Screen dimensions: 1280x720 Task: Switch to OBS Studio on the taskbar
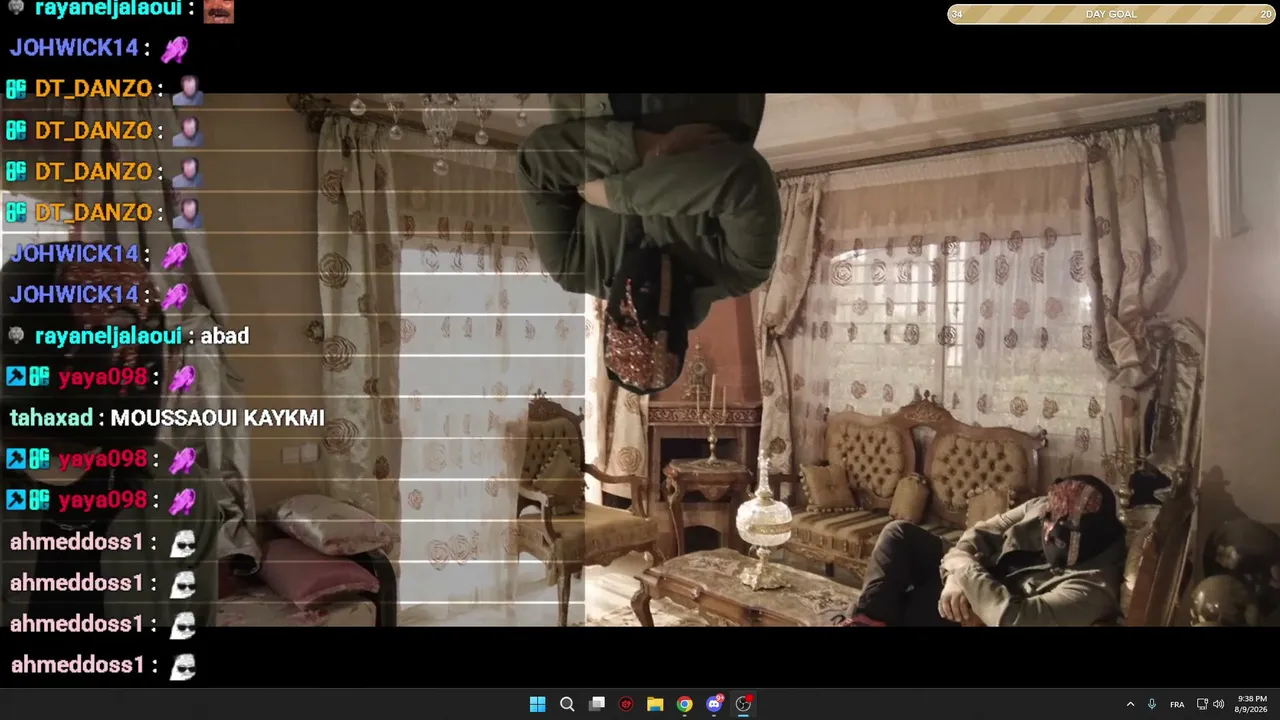(743, 704)
